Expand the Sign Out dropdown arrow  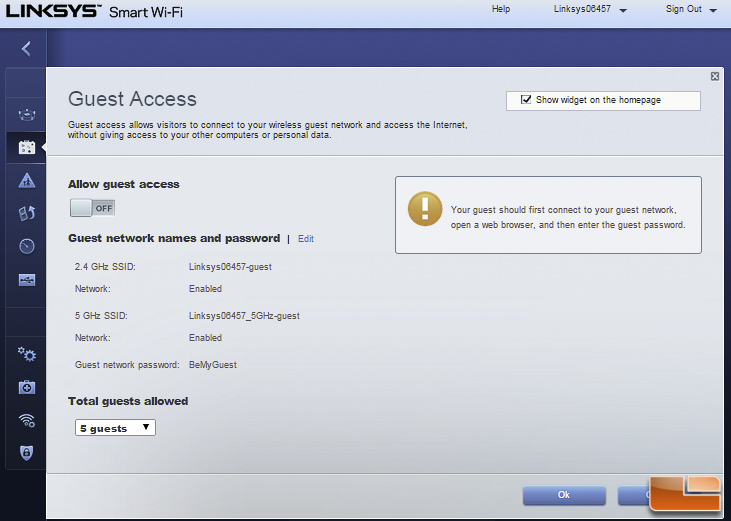(713, 10)
